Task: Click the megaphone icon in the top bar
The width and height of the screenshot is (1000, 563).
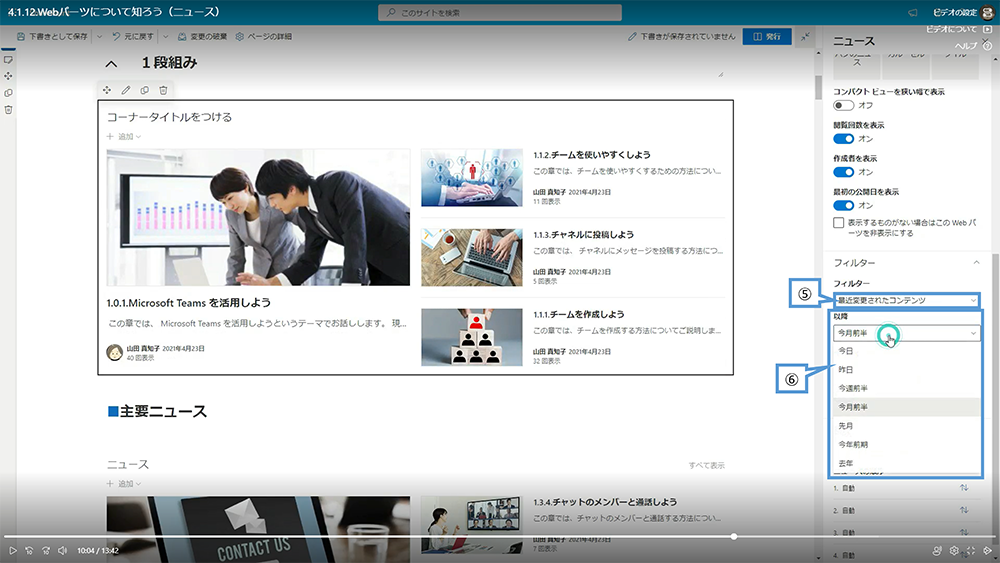Action: (913, 13)
